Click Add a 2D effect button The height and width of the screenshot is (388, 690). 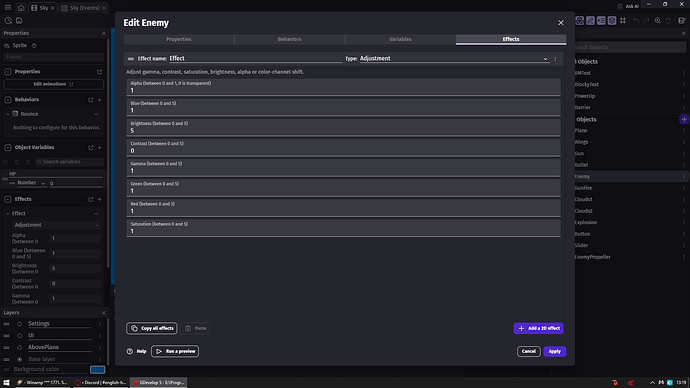(538, 328)
